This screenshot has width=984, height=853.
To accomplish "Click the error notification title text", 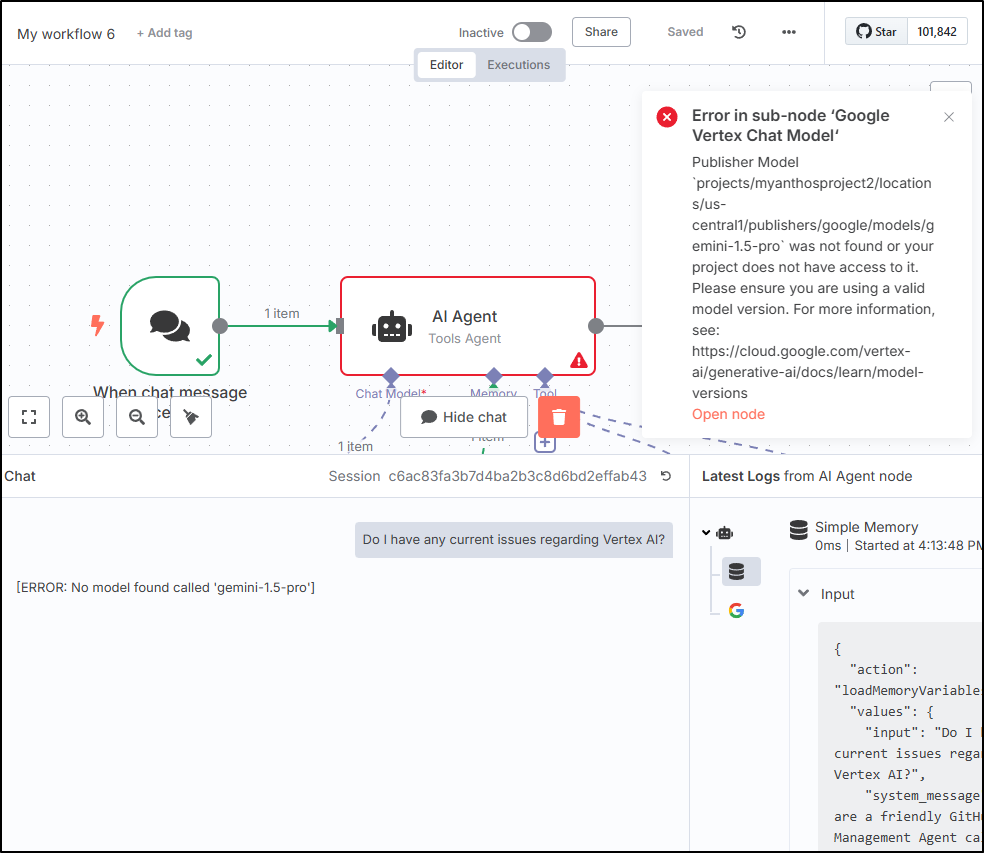I will [x=790, y=126].
